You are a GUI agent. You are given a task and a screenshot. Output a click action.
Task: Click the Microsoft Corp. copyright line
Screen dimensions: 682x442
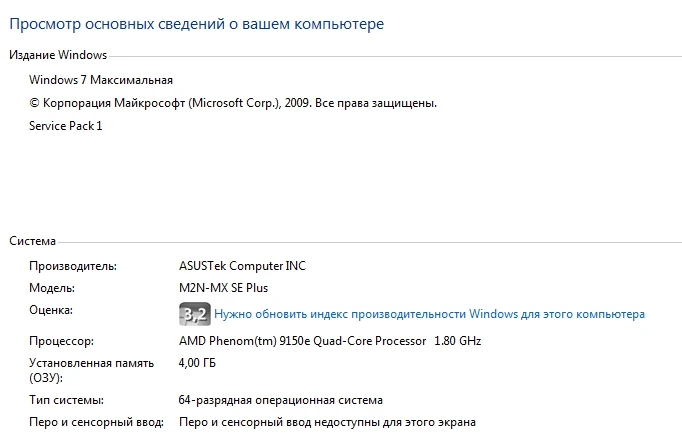tap(233, 103)
